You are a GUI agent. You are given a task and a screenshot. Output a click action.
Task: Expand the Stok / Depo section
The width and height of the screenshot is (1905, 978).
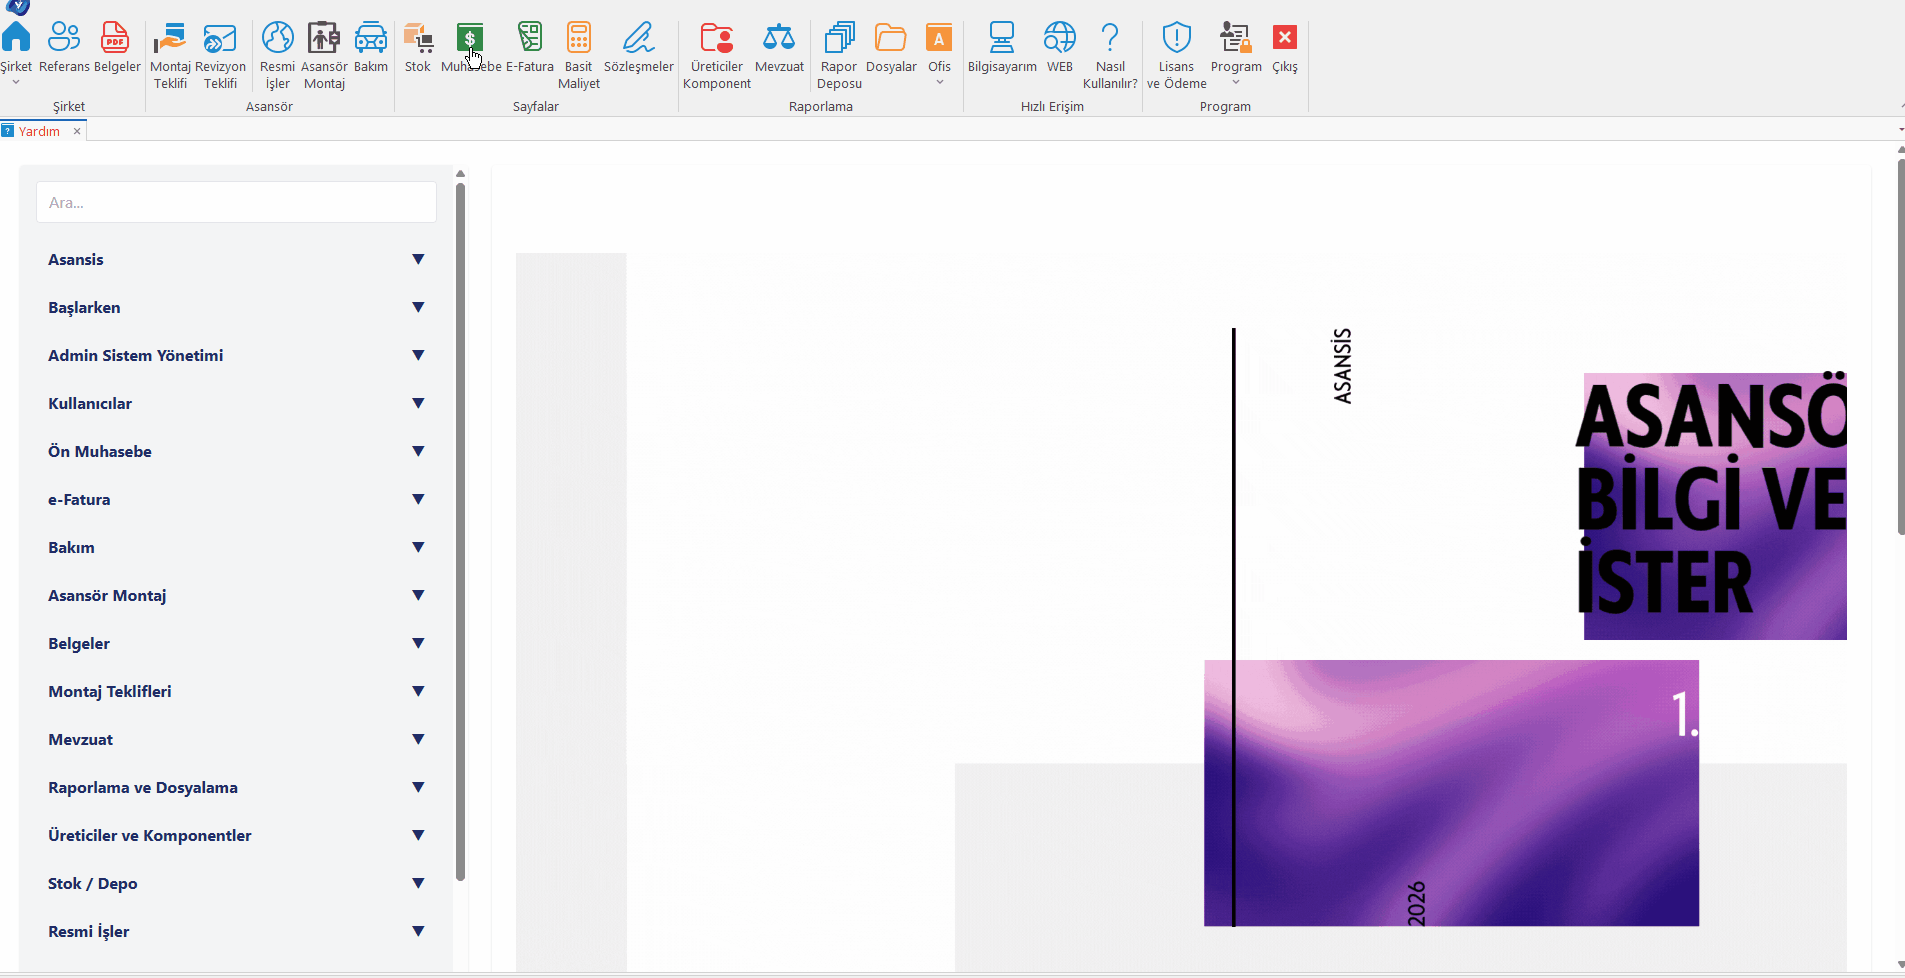click(x=418, y=883)
